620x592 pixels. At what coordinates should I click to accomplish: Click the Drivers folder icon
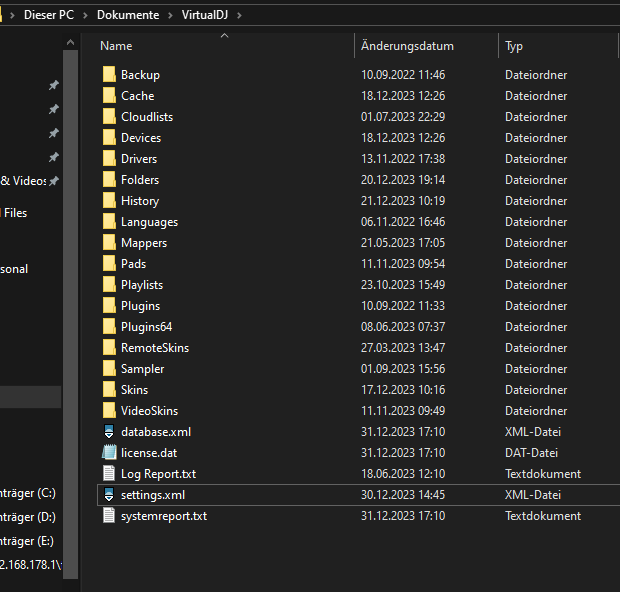click(x=109, y=158)
